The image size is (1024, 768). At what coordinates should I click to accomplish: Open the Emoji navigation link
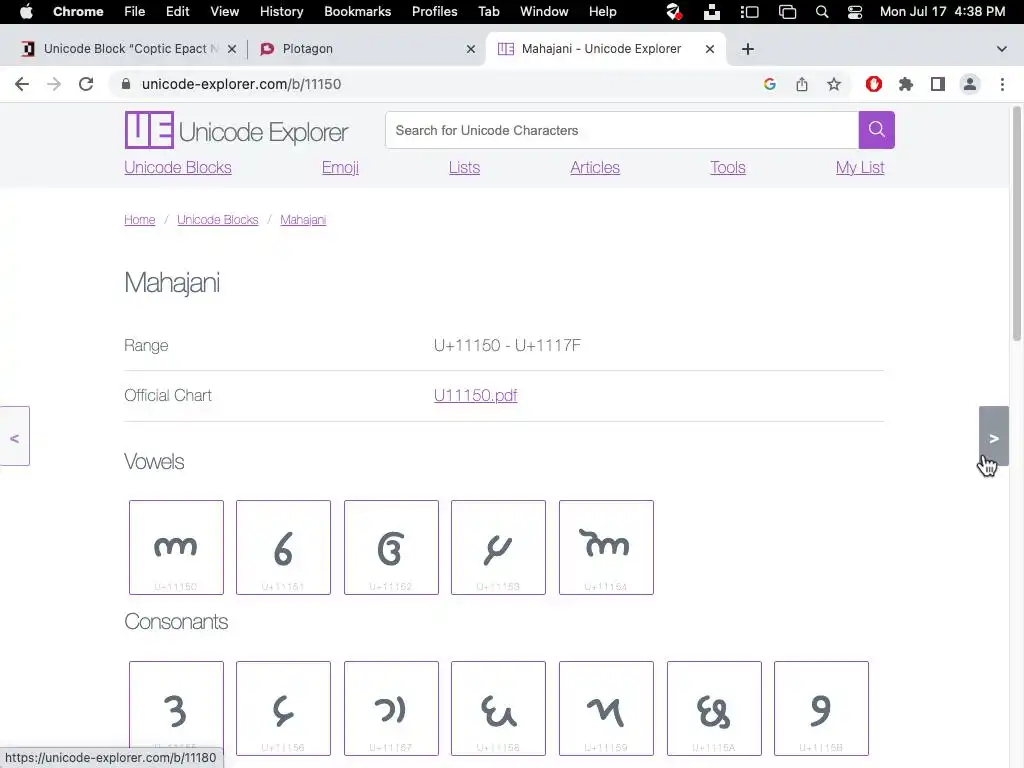click(x=340, y=168)
